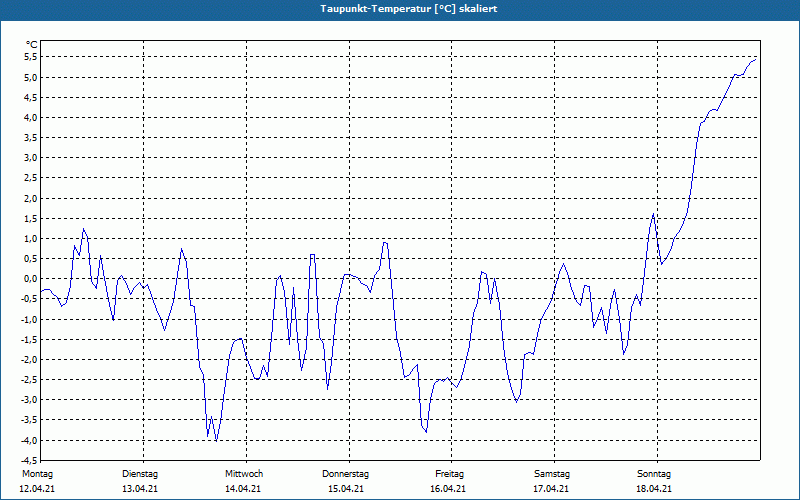800x500 pixels.
Task: Click the chart title 'Taupunkt-Temperatur [°C] skaliert'
Action: click(x=409, y=9)
